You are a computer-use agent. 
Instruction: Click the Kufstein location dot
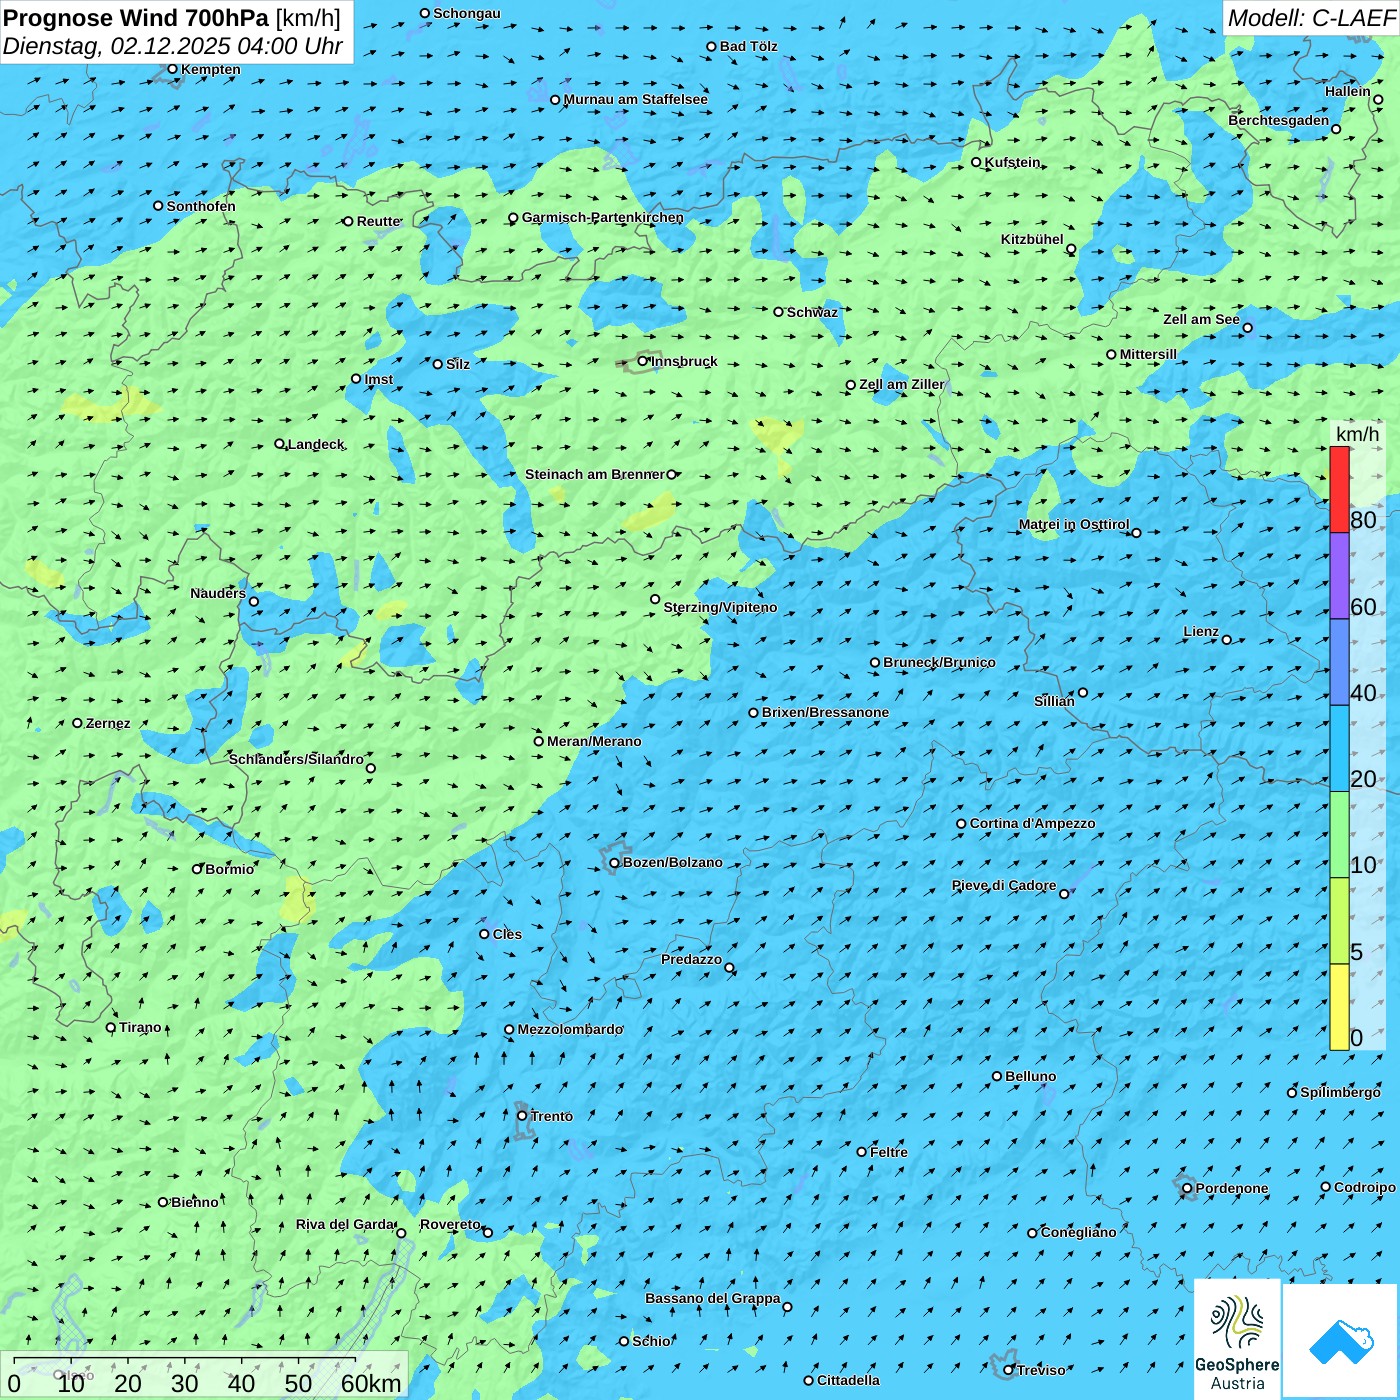click(x=977, y=162)
